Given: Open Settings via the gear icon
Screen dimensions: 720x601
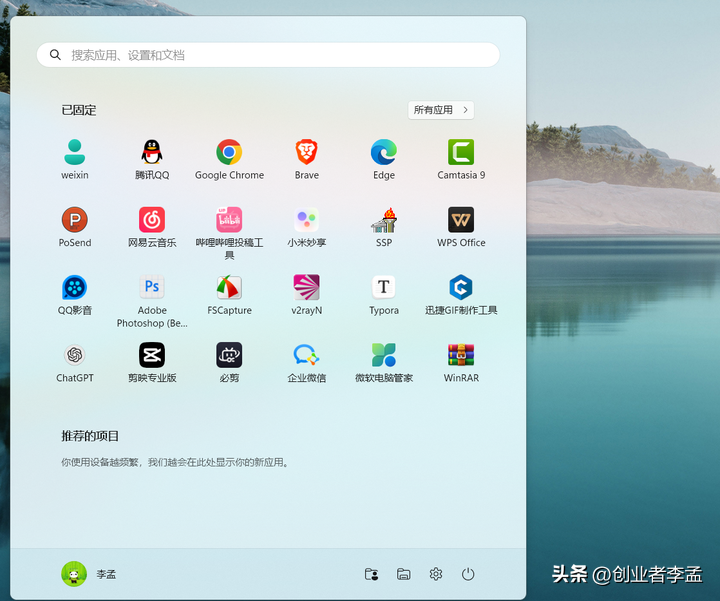Looking at the screenshot, I should click(435, 574).
